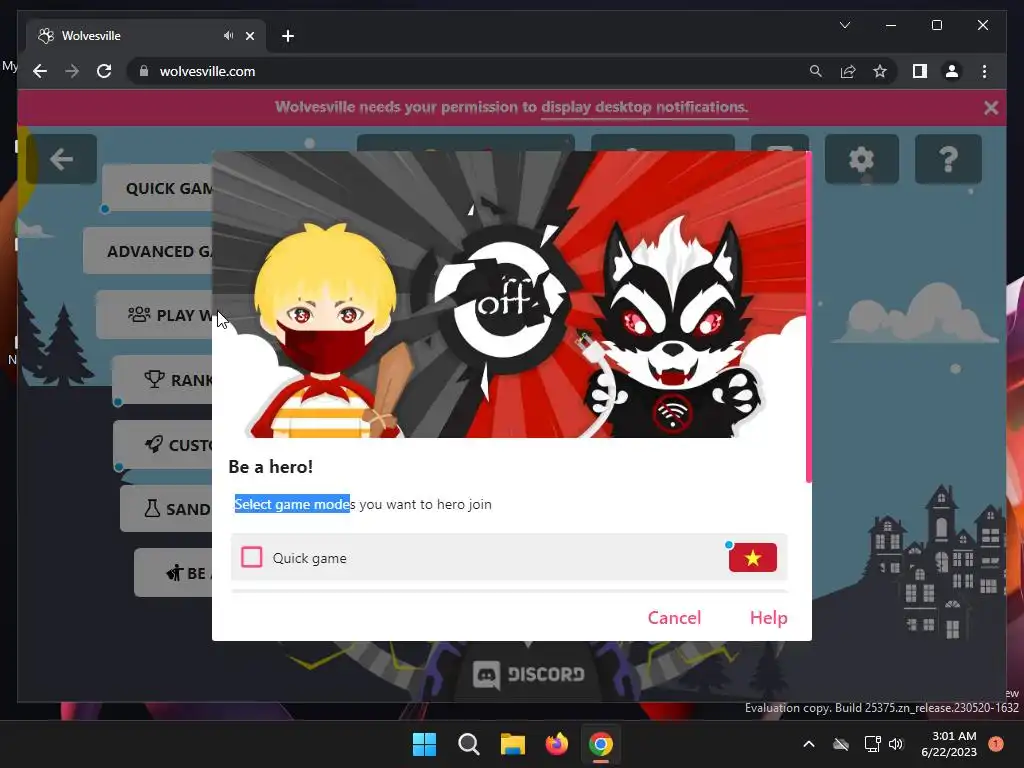Click the hero and wolf banner image
1024x768 pixels.
pyautogui.click(x=509, y=295)
